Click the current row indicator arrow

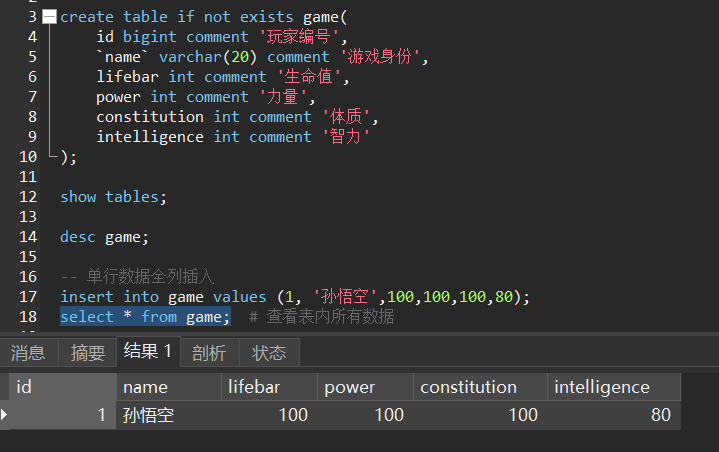[4, 415]
